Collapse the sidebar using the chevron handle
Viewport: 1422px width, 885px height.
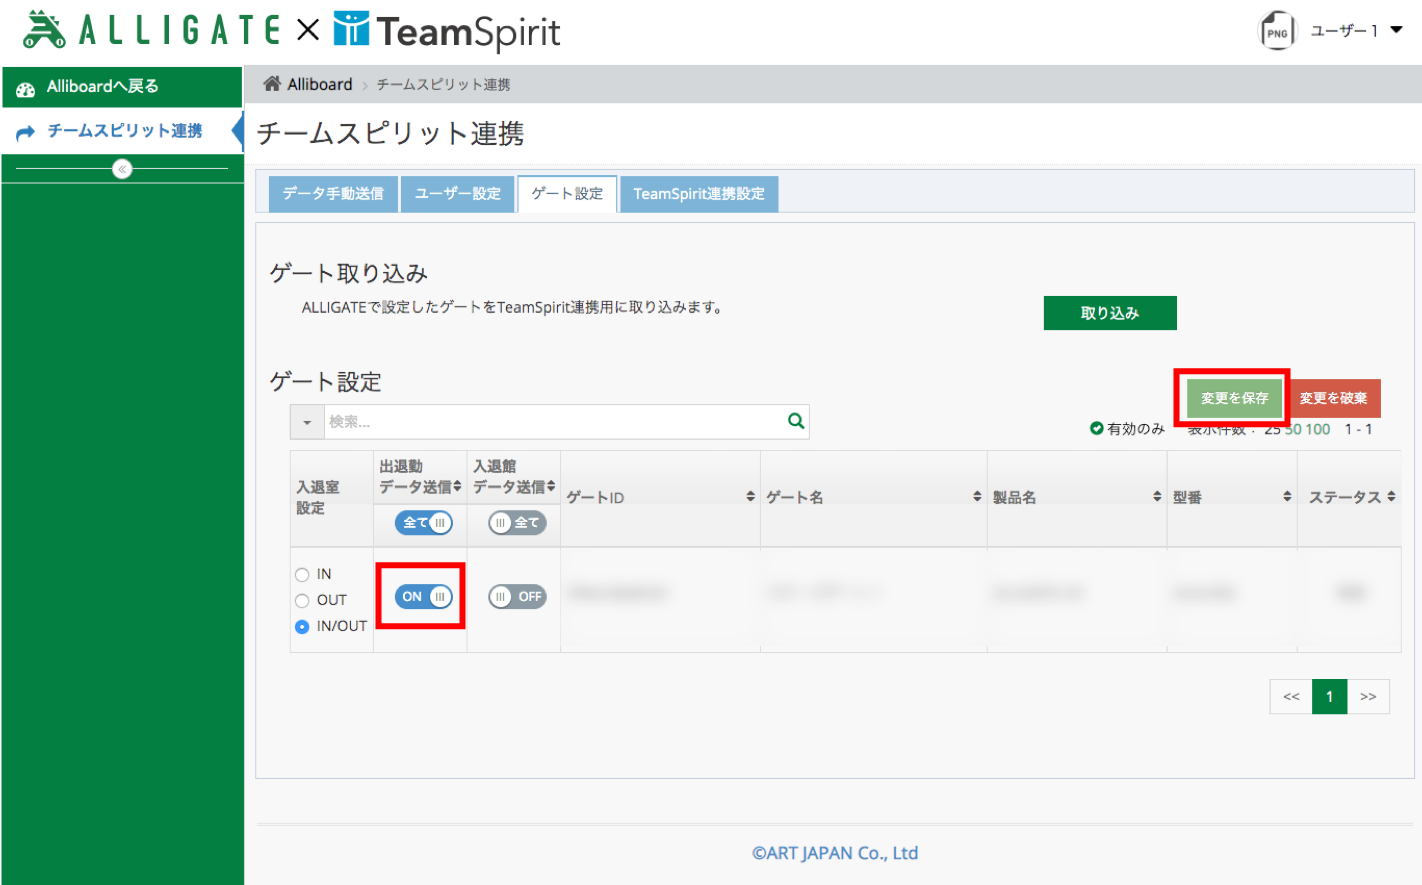pyautogui.click(x=122, y=169)
